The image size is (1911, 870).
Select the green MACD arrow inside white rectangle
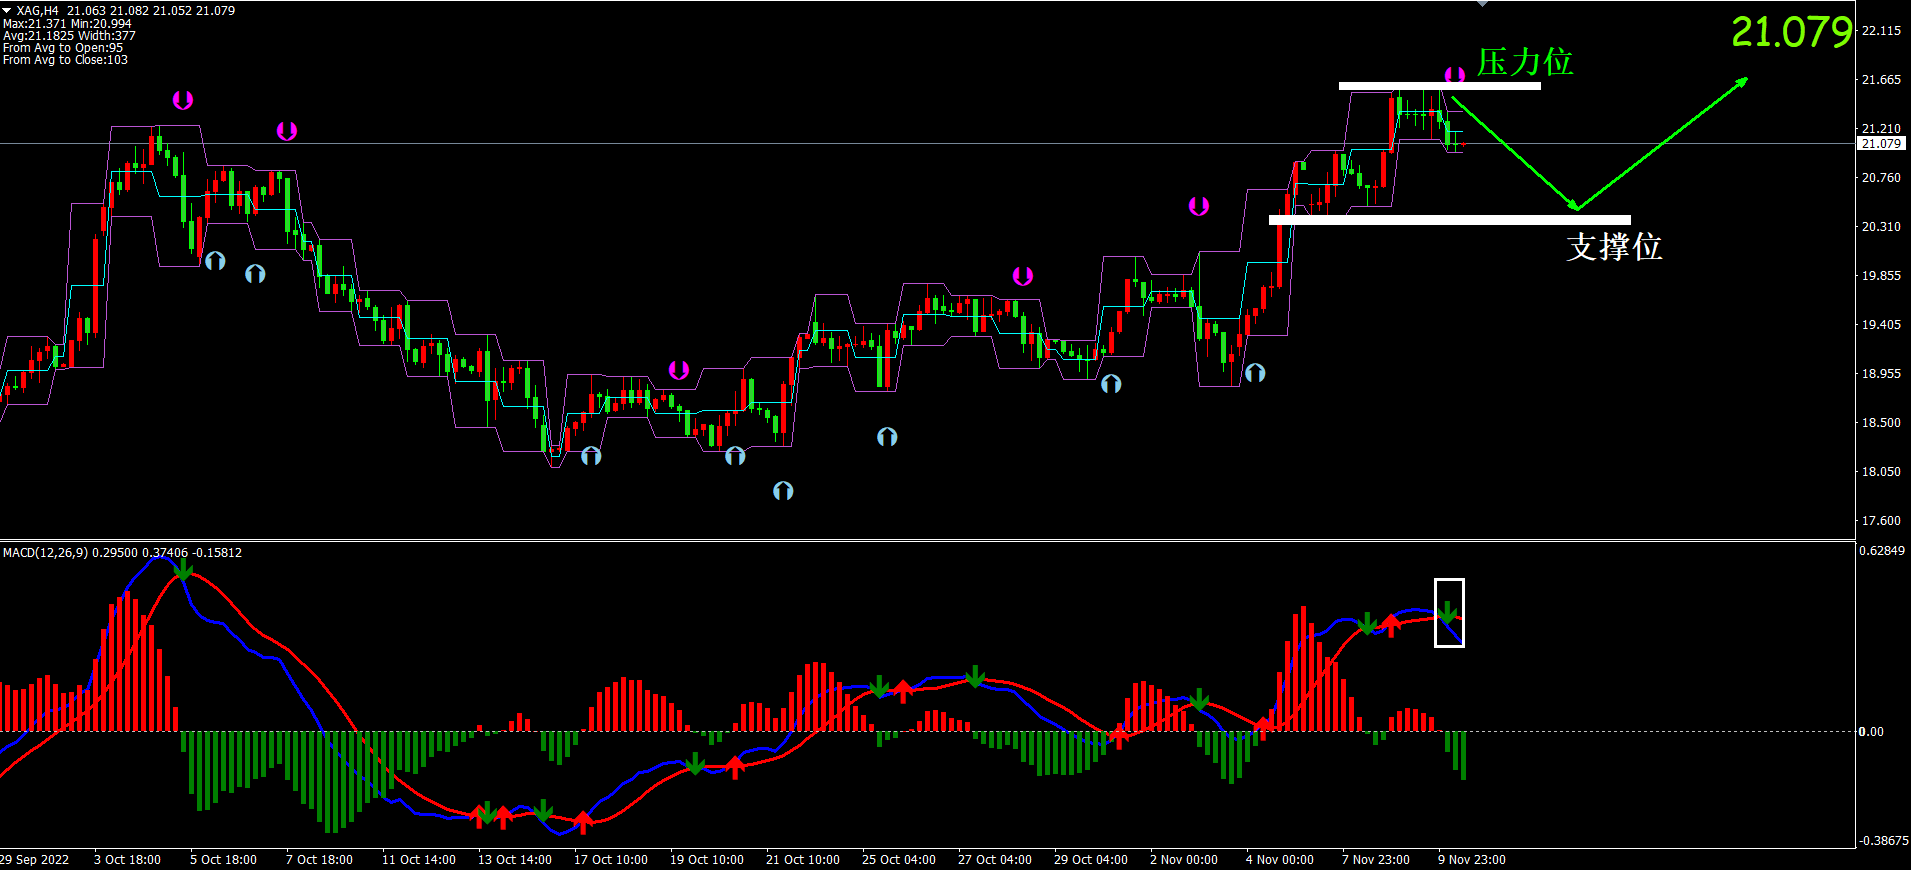(1447, 611)
